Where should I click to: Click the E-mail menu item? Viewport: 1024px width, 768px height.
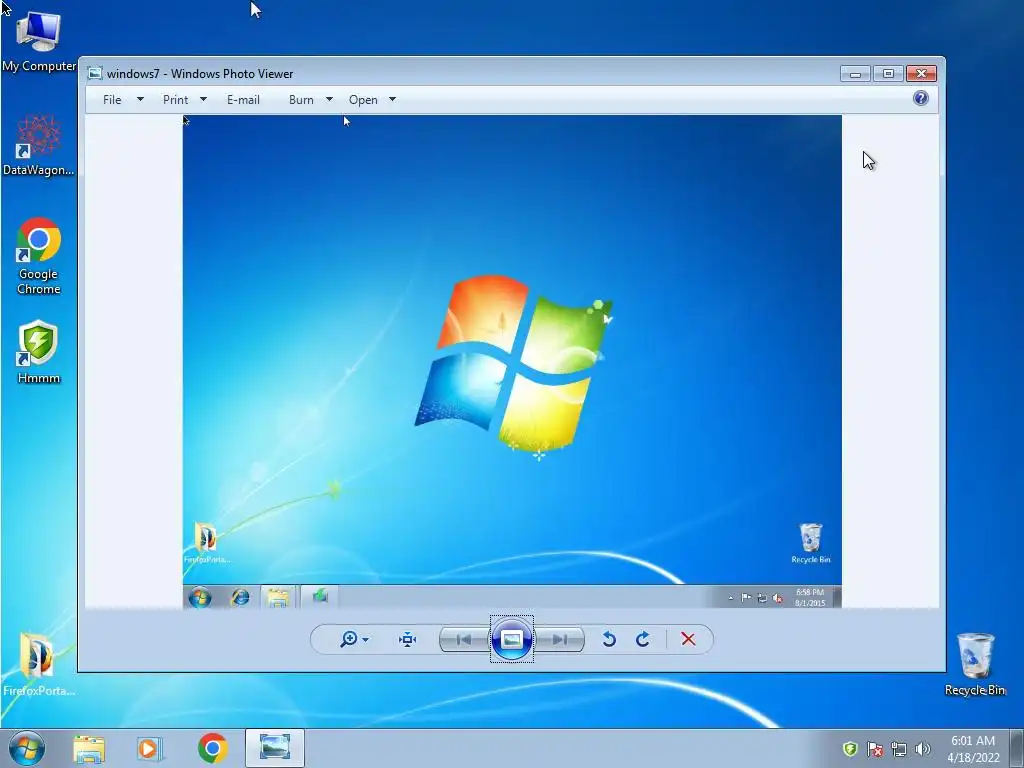pyautogui.click(x=243, y=99)
